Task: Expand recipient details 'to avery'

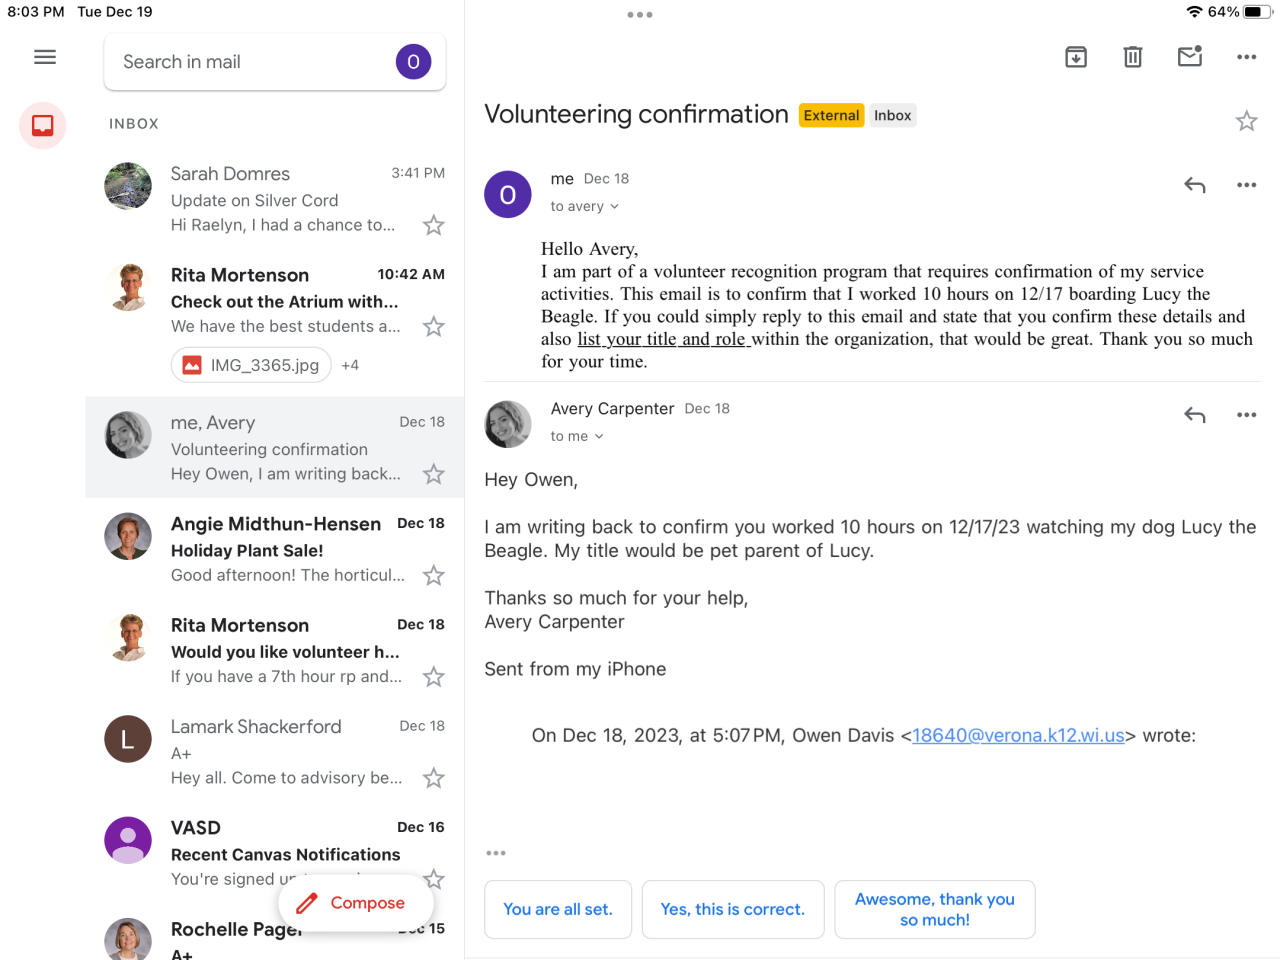Action: coord(585,206)
